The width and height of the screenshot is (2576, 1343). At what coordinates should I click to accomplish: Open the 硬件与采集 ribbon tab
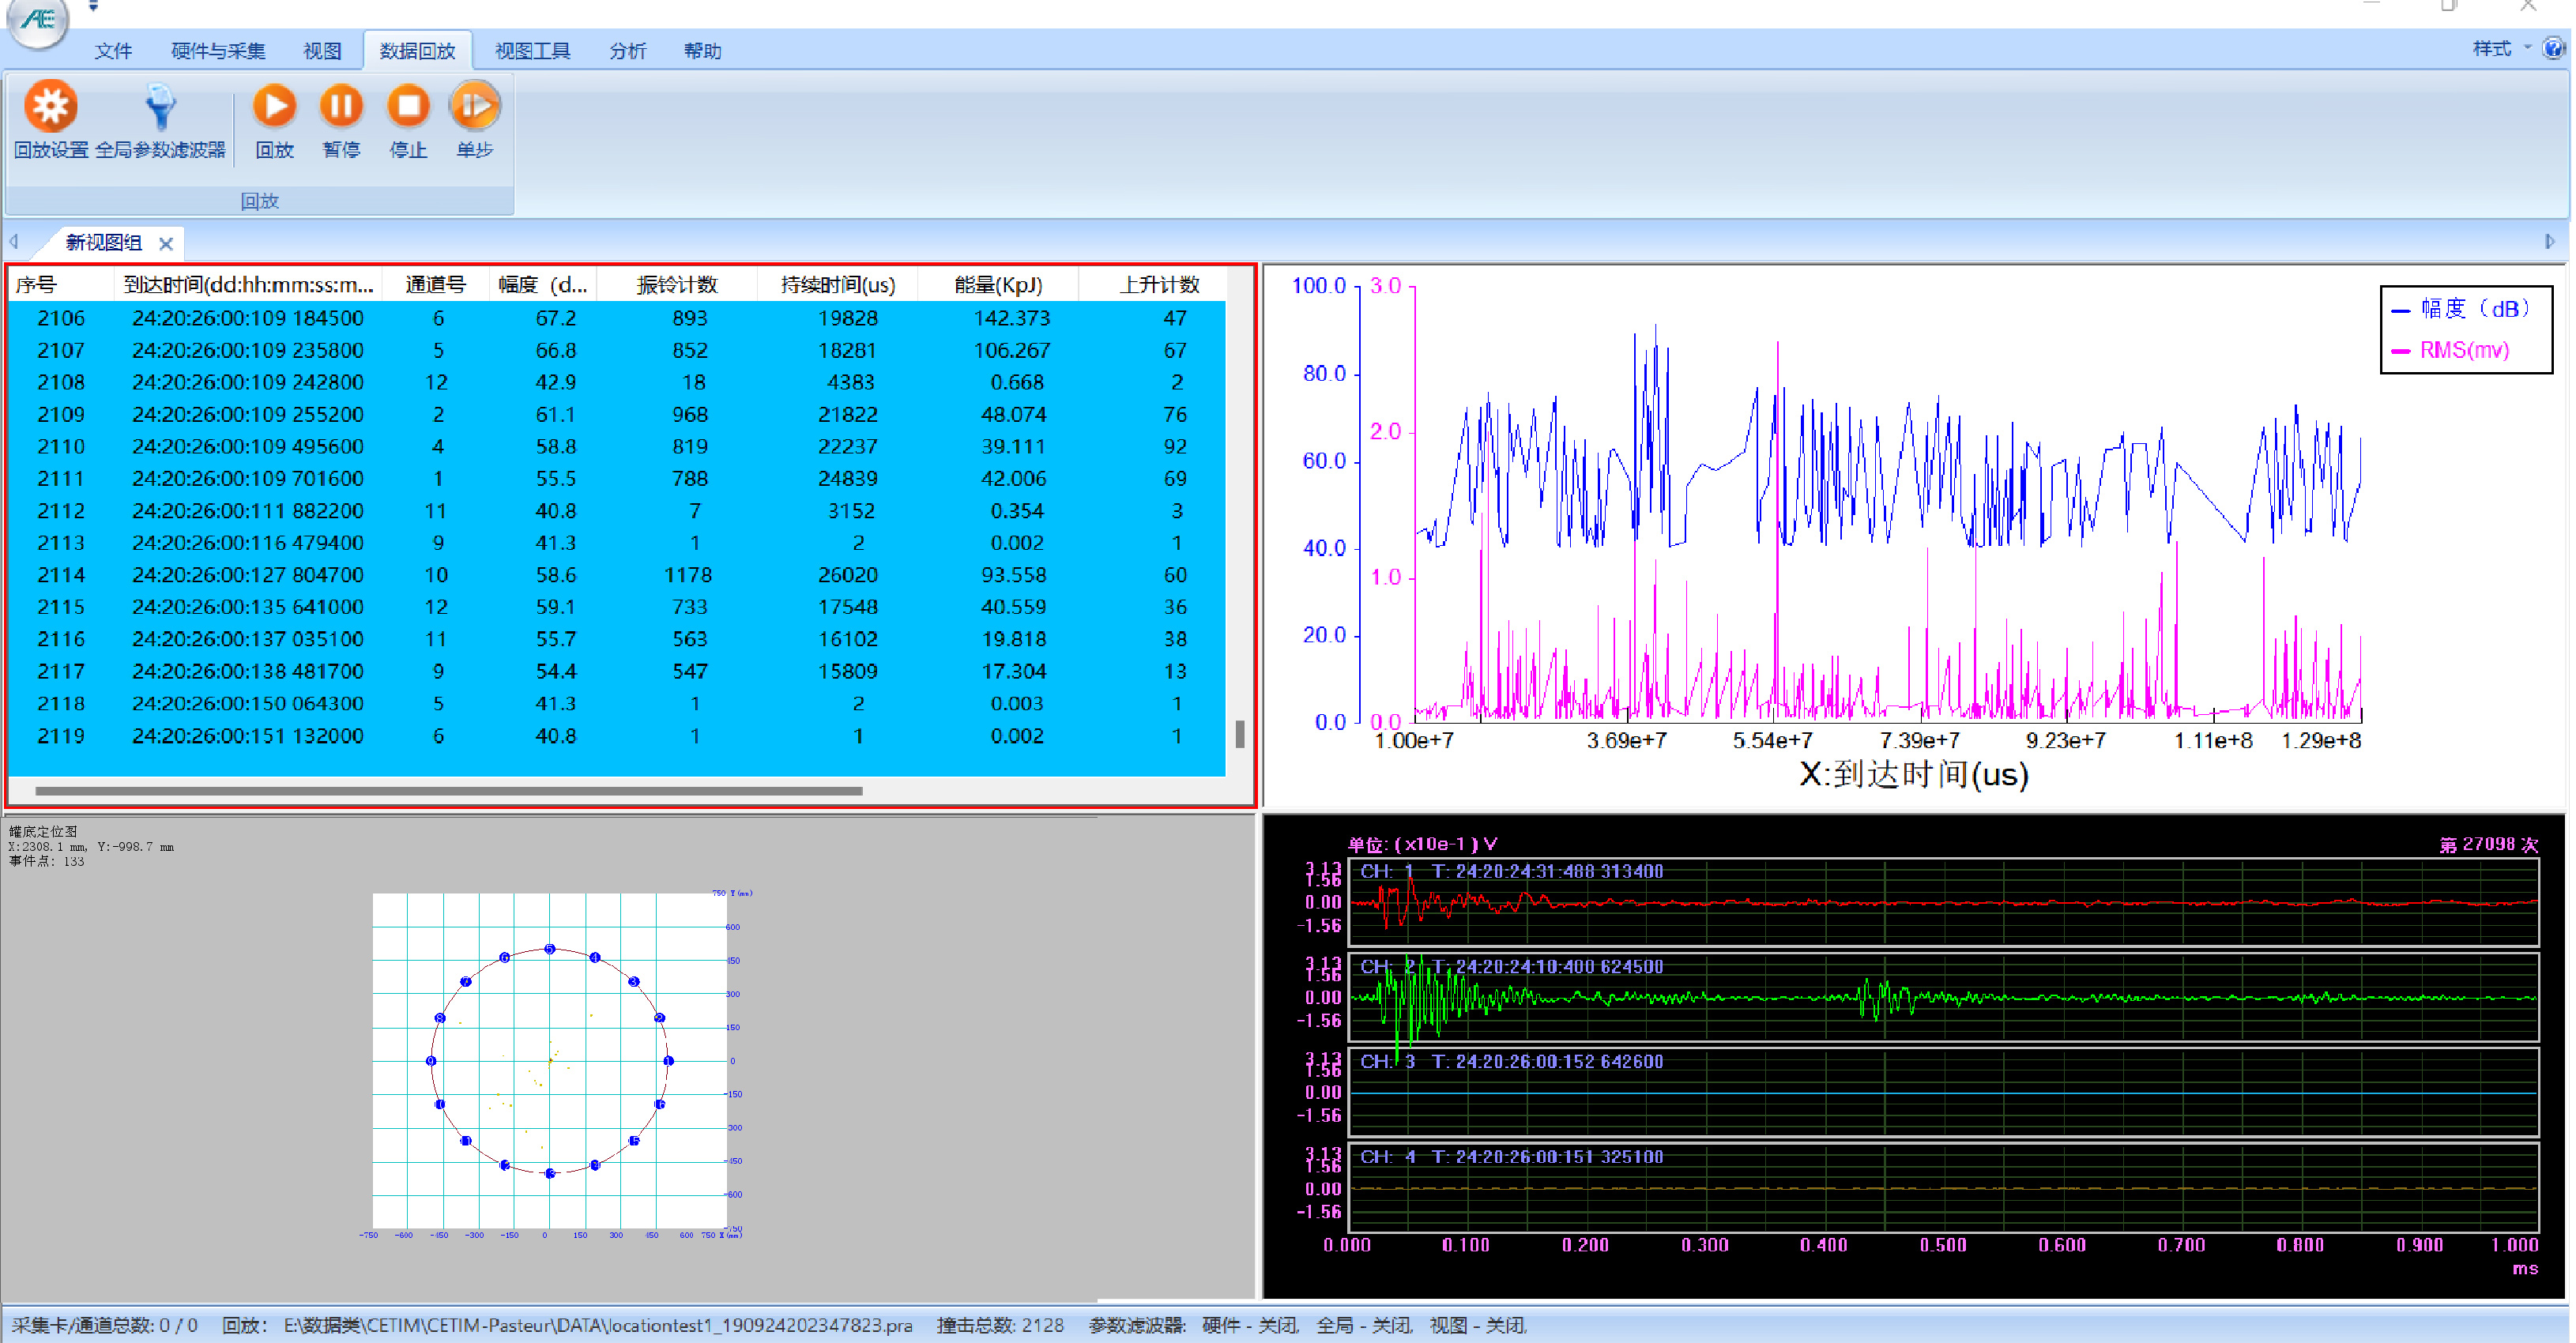point(218,51)
